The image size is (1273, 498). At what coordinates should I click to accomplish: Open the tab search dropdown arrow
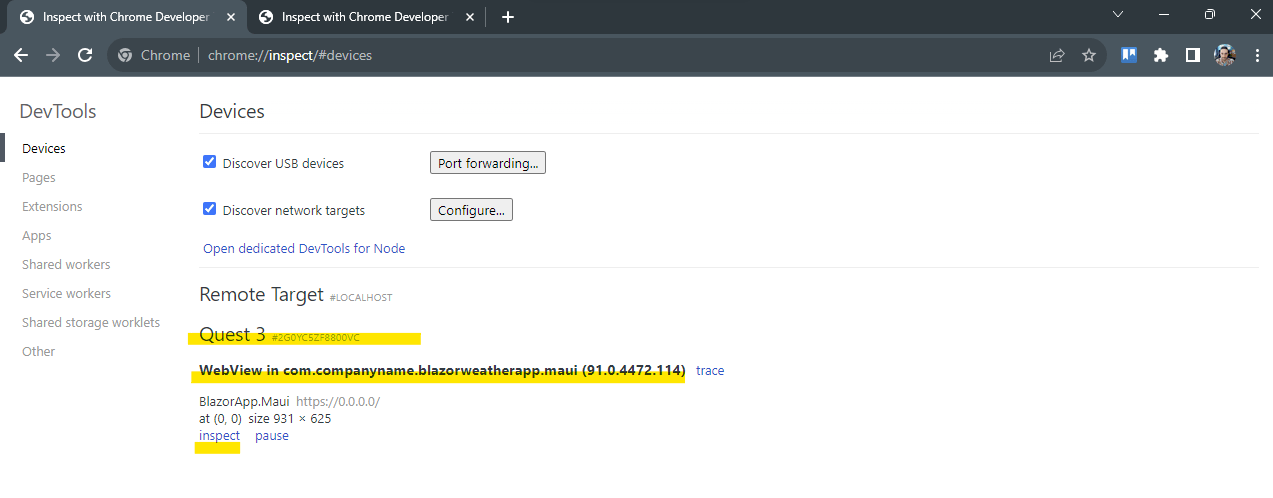[1118, 15]
